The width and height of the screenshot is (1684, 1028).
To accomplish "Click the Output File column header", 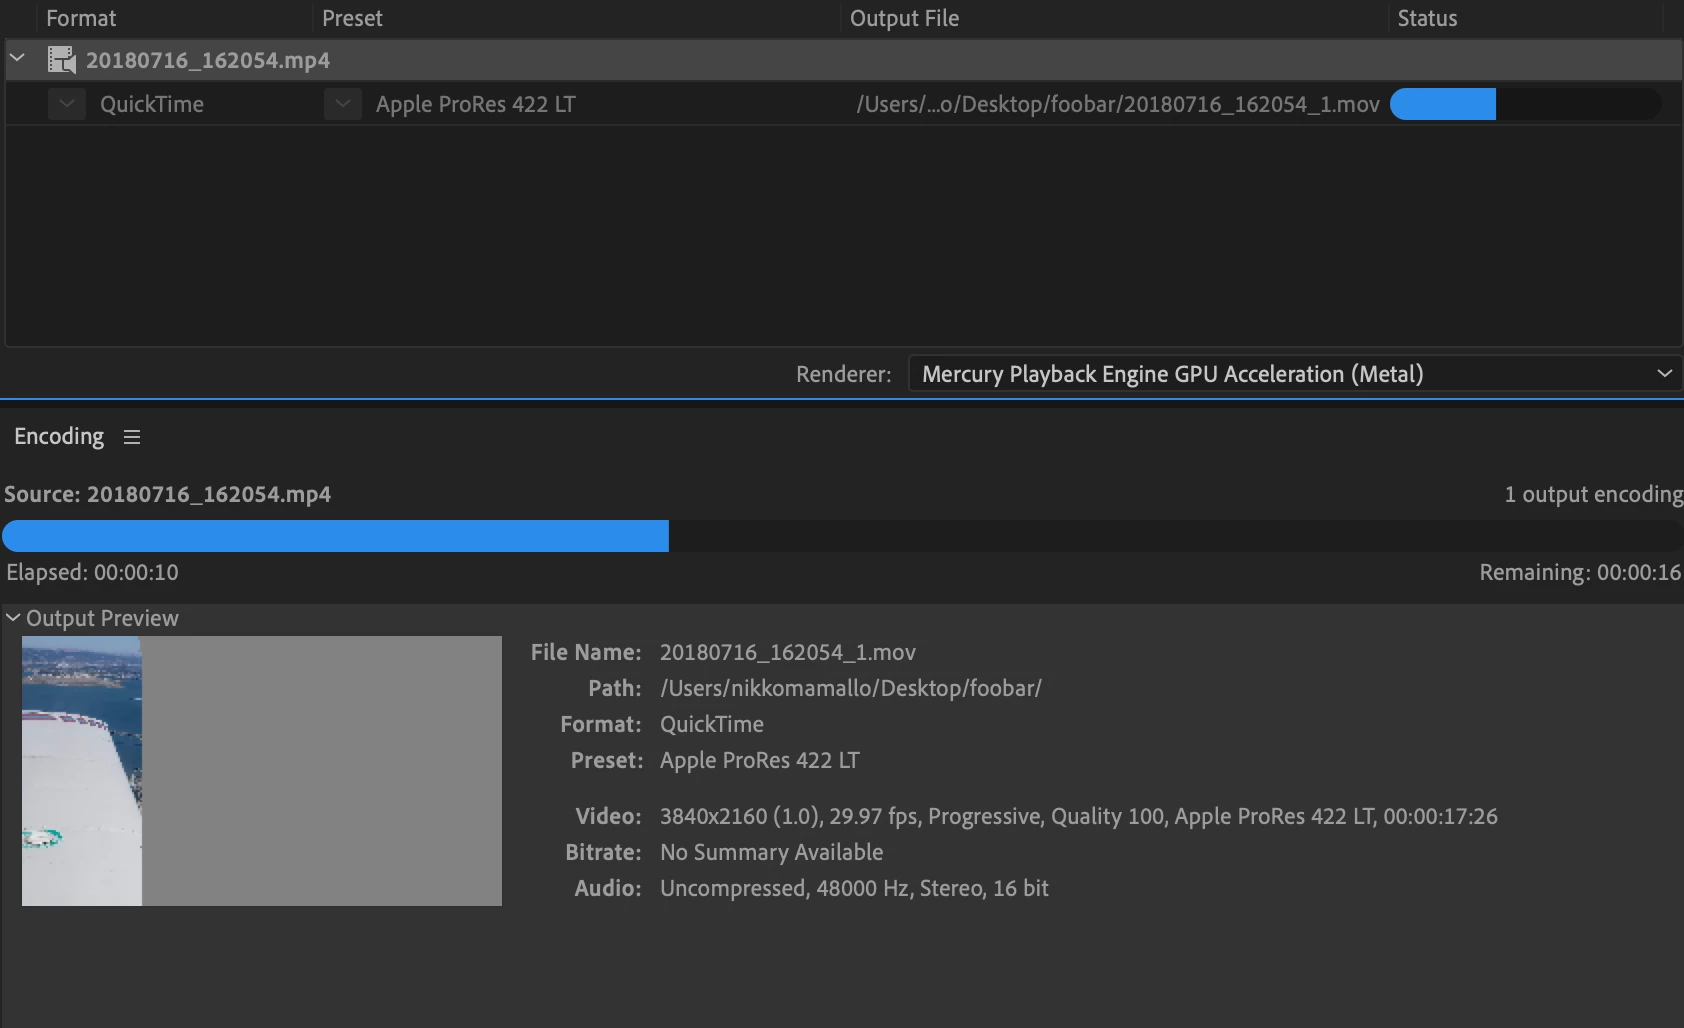I will [904, 18].
